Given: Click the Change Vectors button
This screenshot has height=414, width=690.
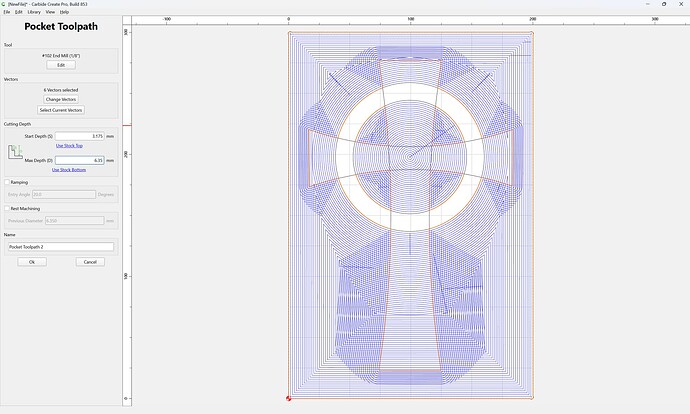Looking at the screenshot, I should coord(61,99).
